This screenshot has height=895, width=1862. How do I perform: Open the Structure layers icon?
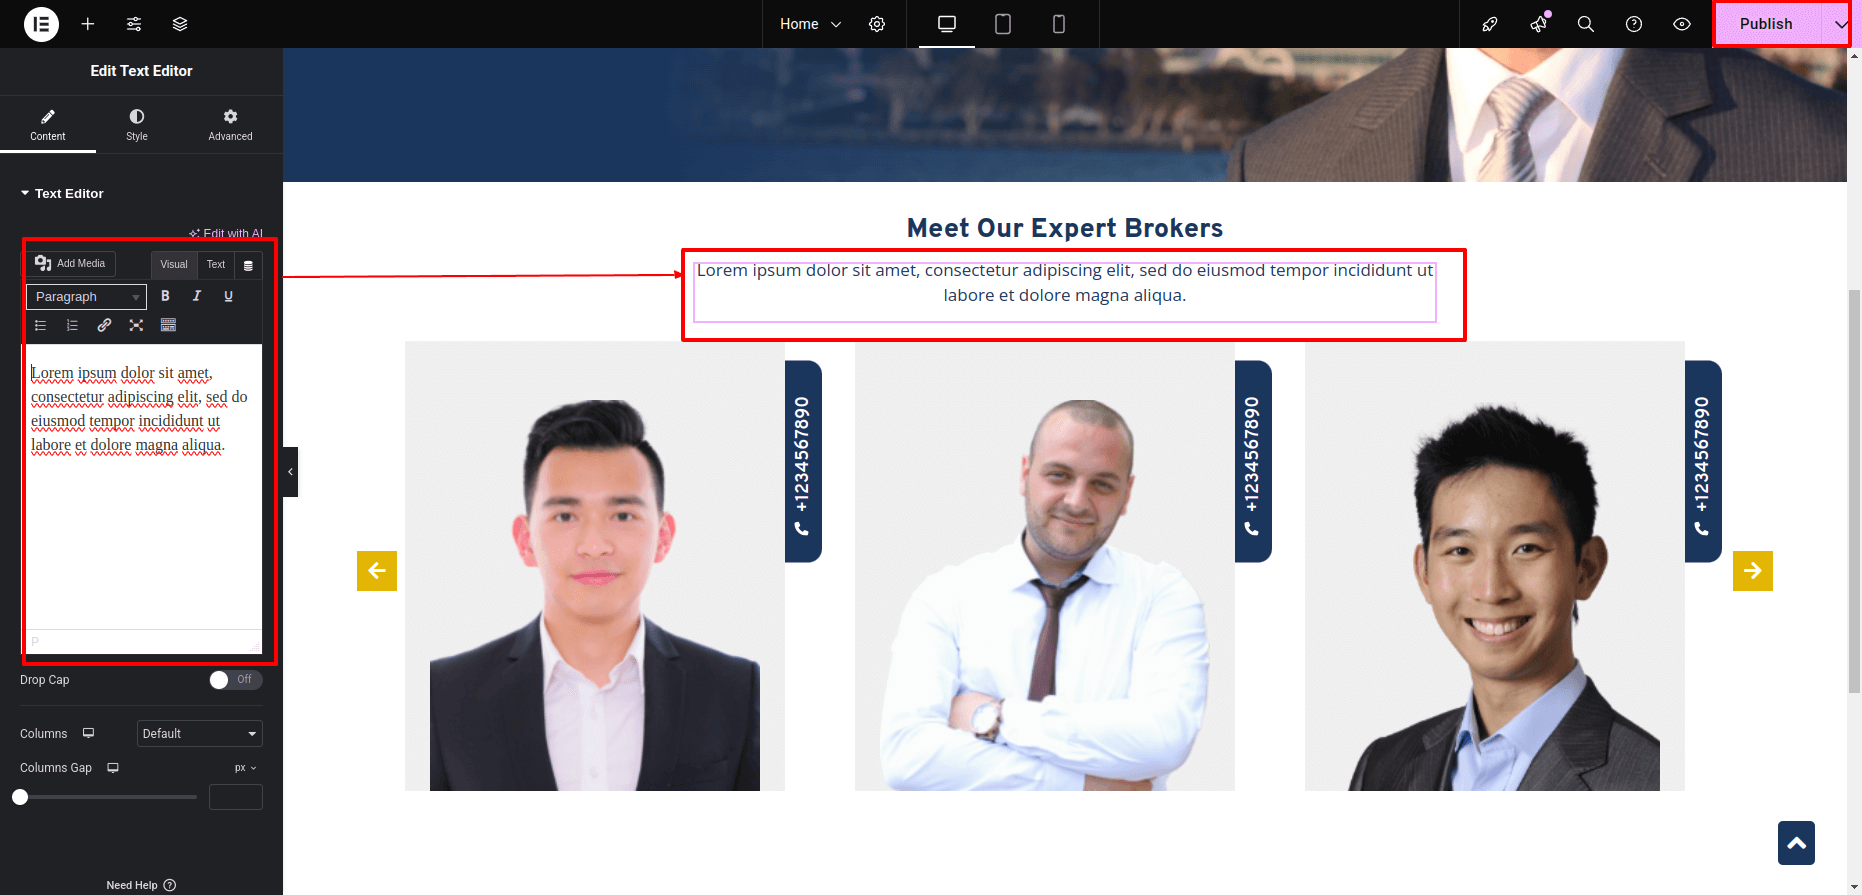tap(180, 24)
